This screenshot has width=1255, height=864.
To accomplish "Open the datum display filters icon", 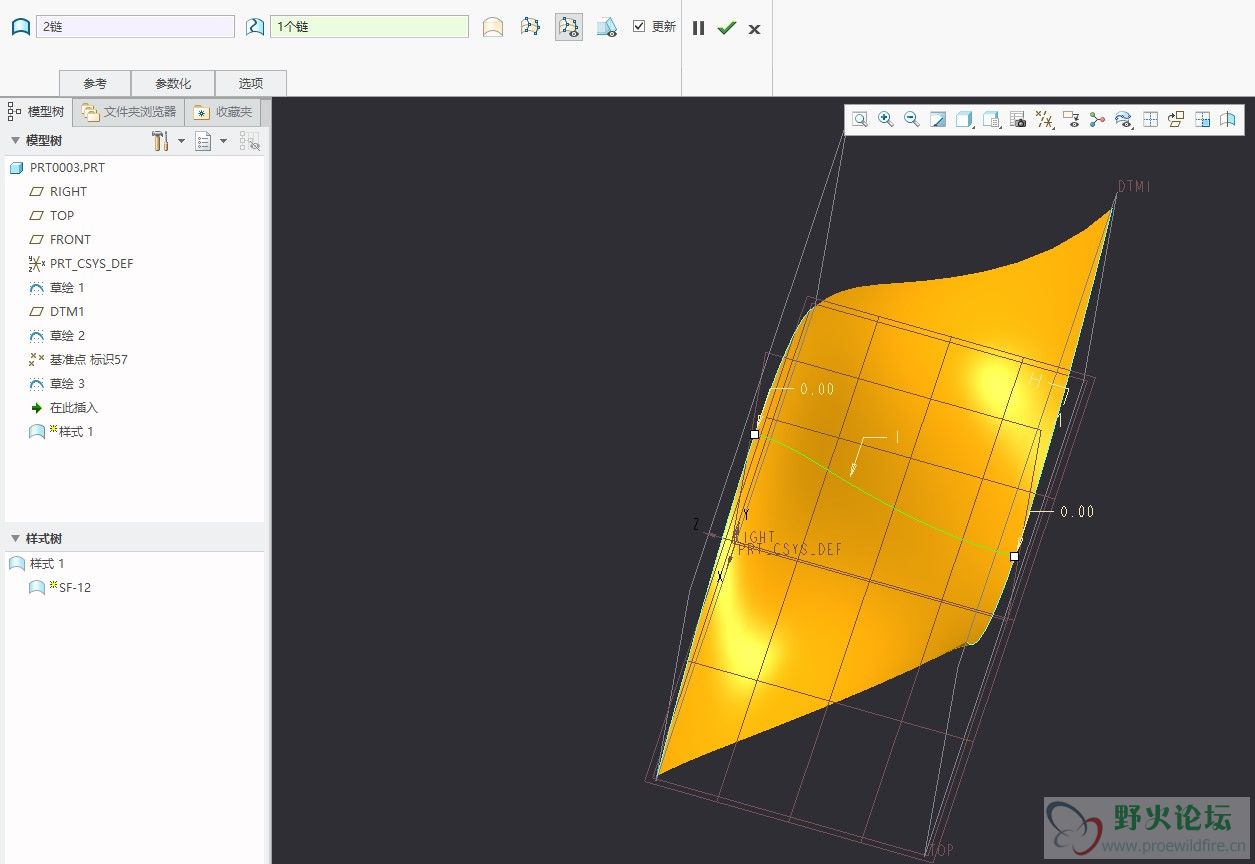I will (1045, 119).
